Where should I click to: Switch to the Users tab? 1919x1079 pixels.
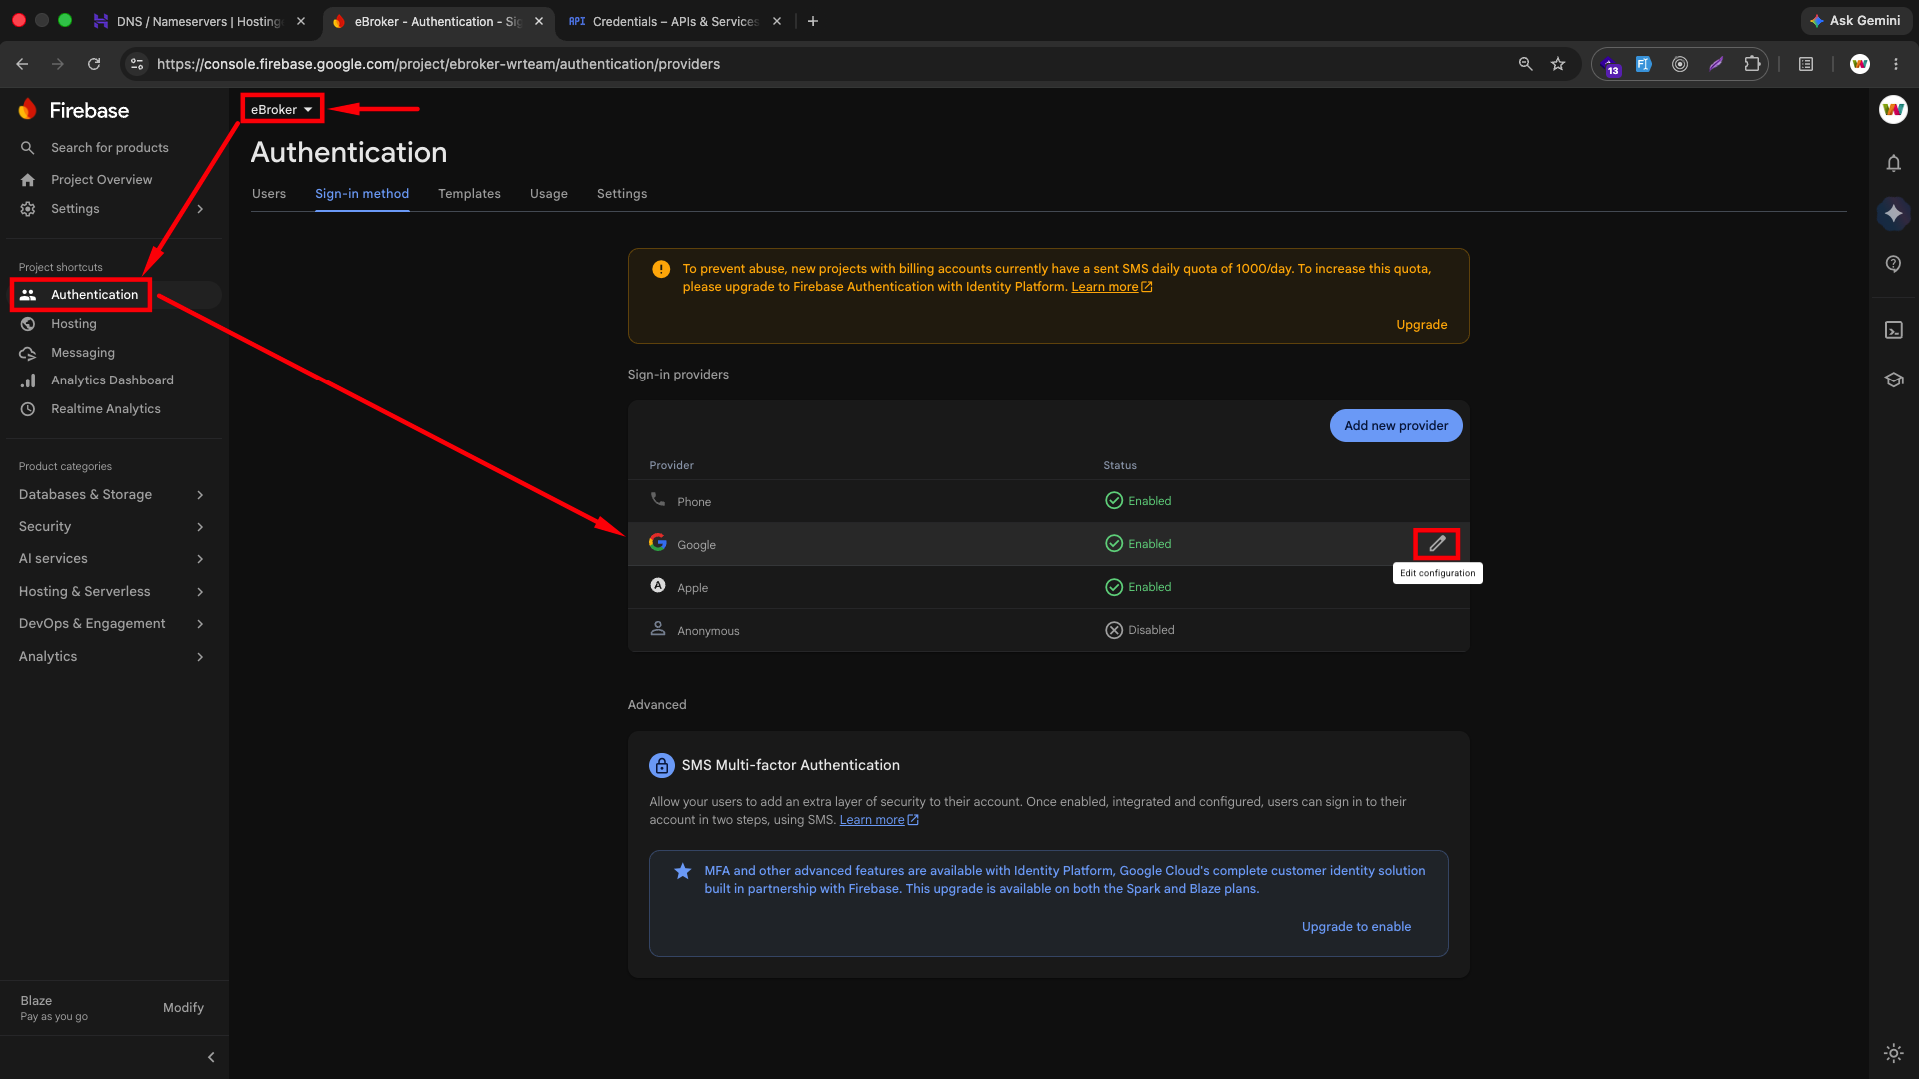(269, 194)
